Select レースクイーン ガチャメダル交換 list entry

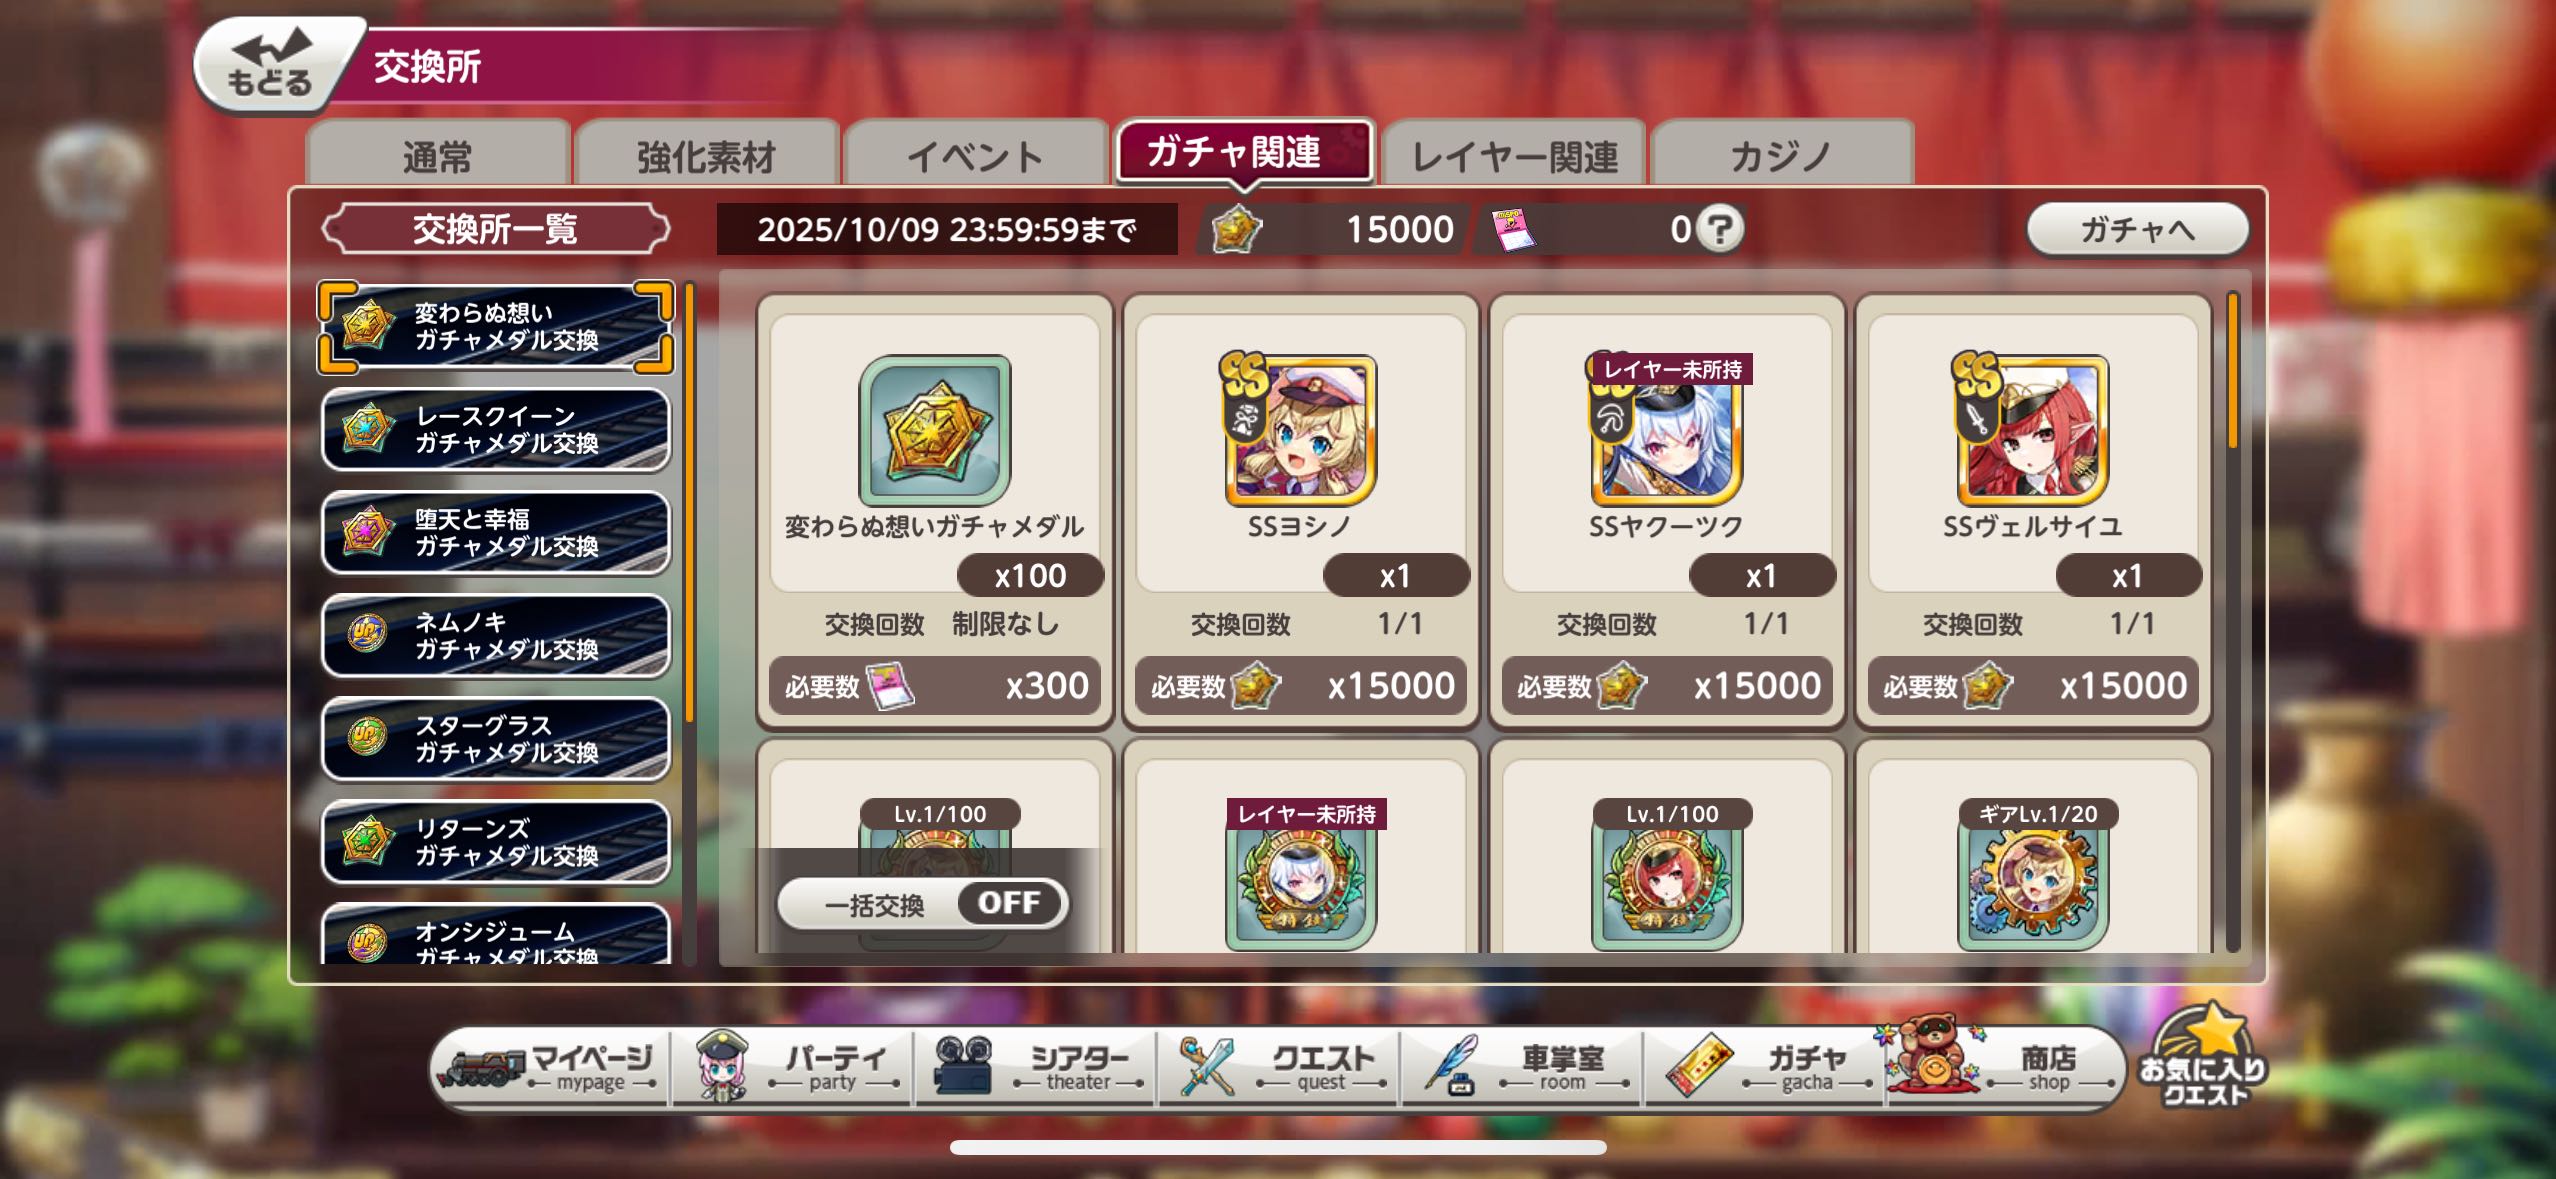[496, 430]
